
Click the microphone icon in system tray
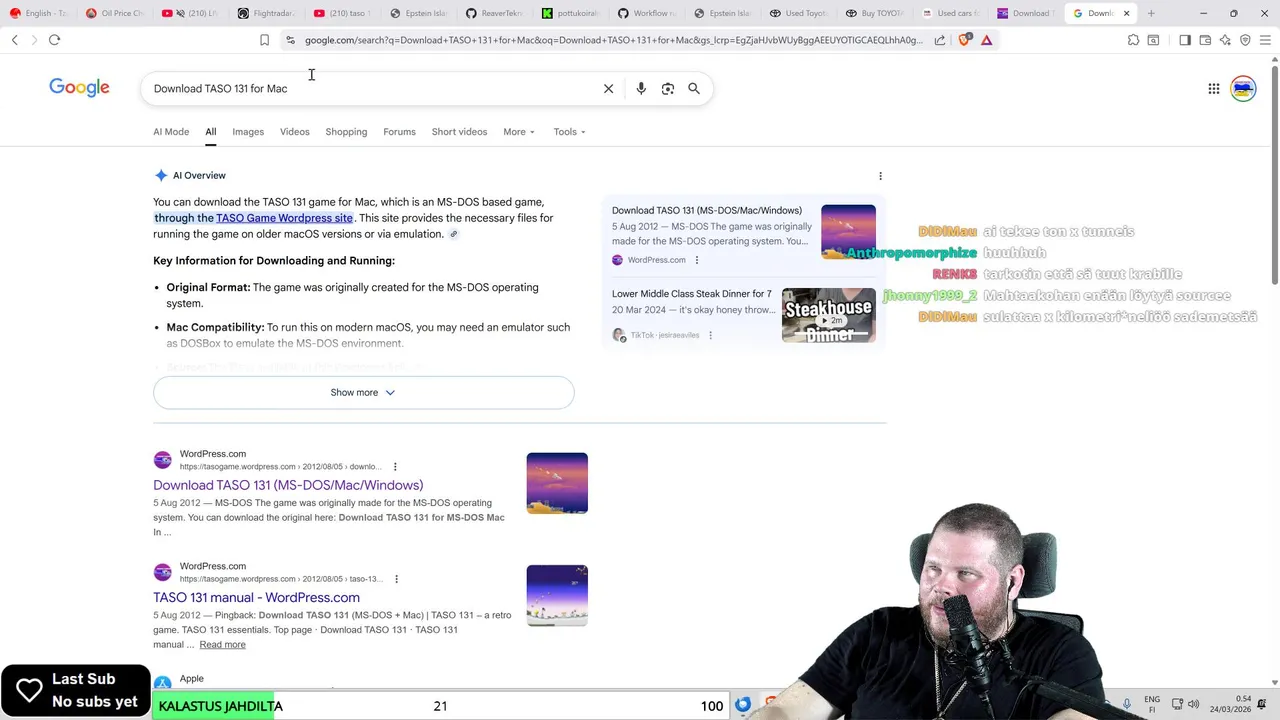[1127, 705]
